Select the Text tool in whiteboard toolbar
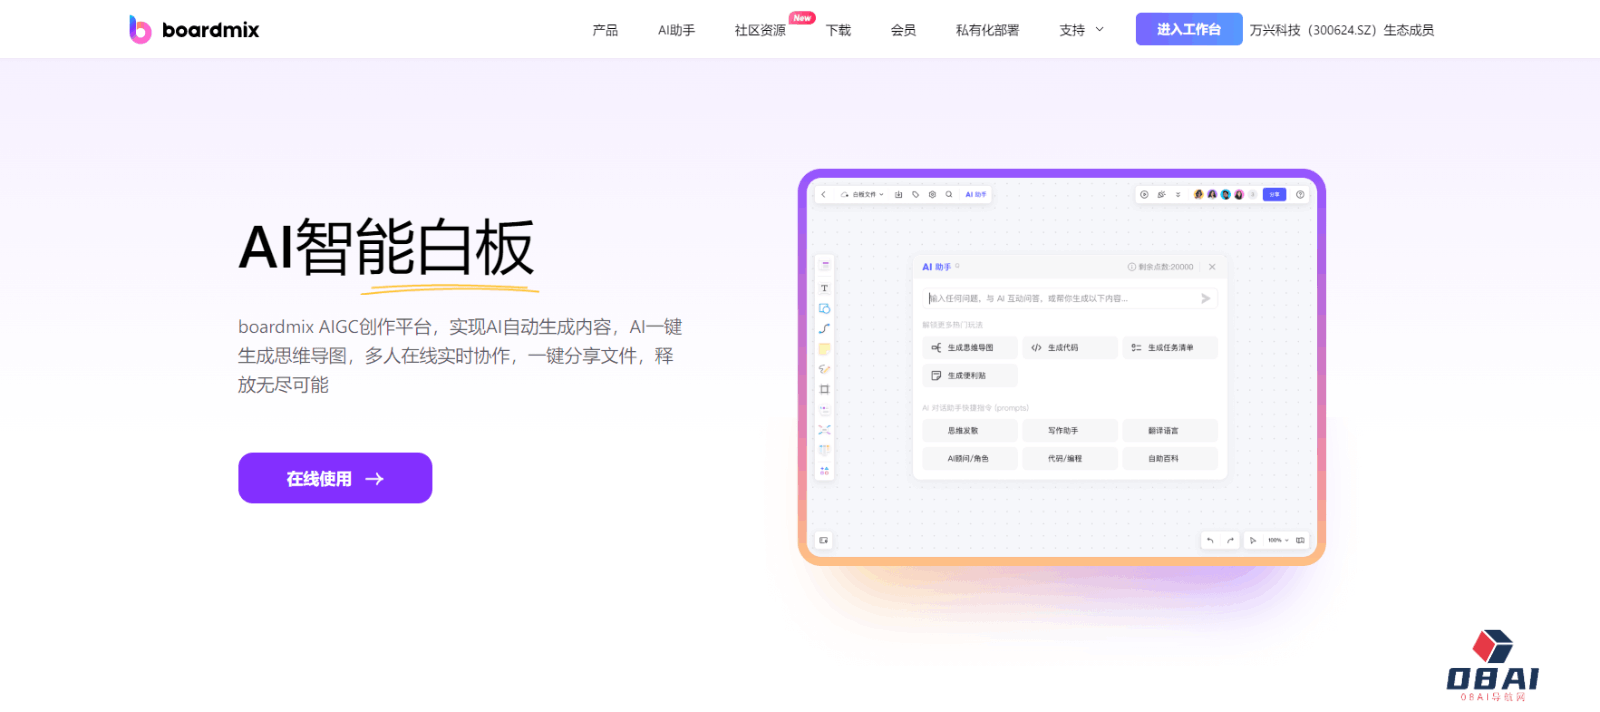The width and height of the screenshot is (1600, 712). (x=824, y=288)
